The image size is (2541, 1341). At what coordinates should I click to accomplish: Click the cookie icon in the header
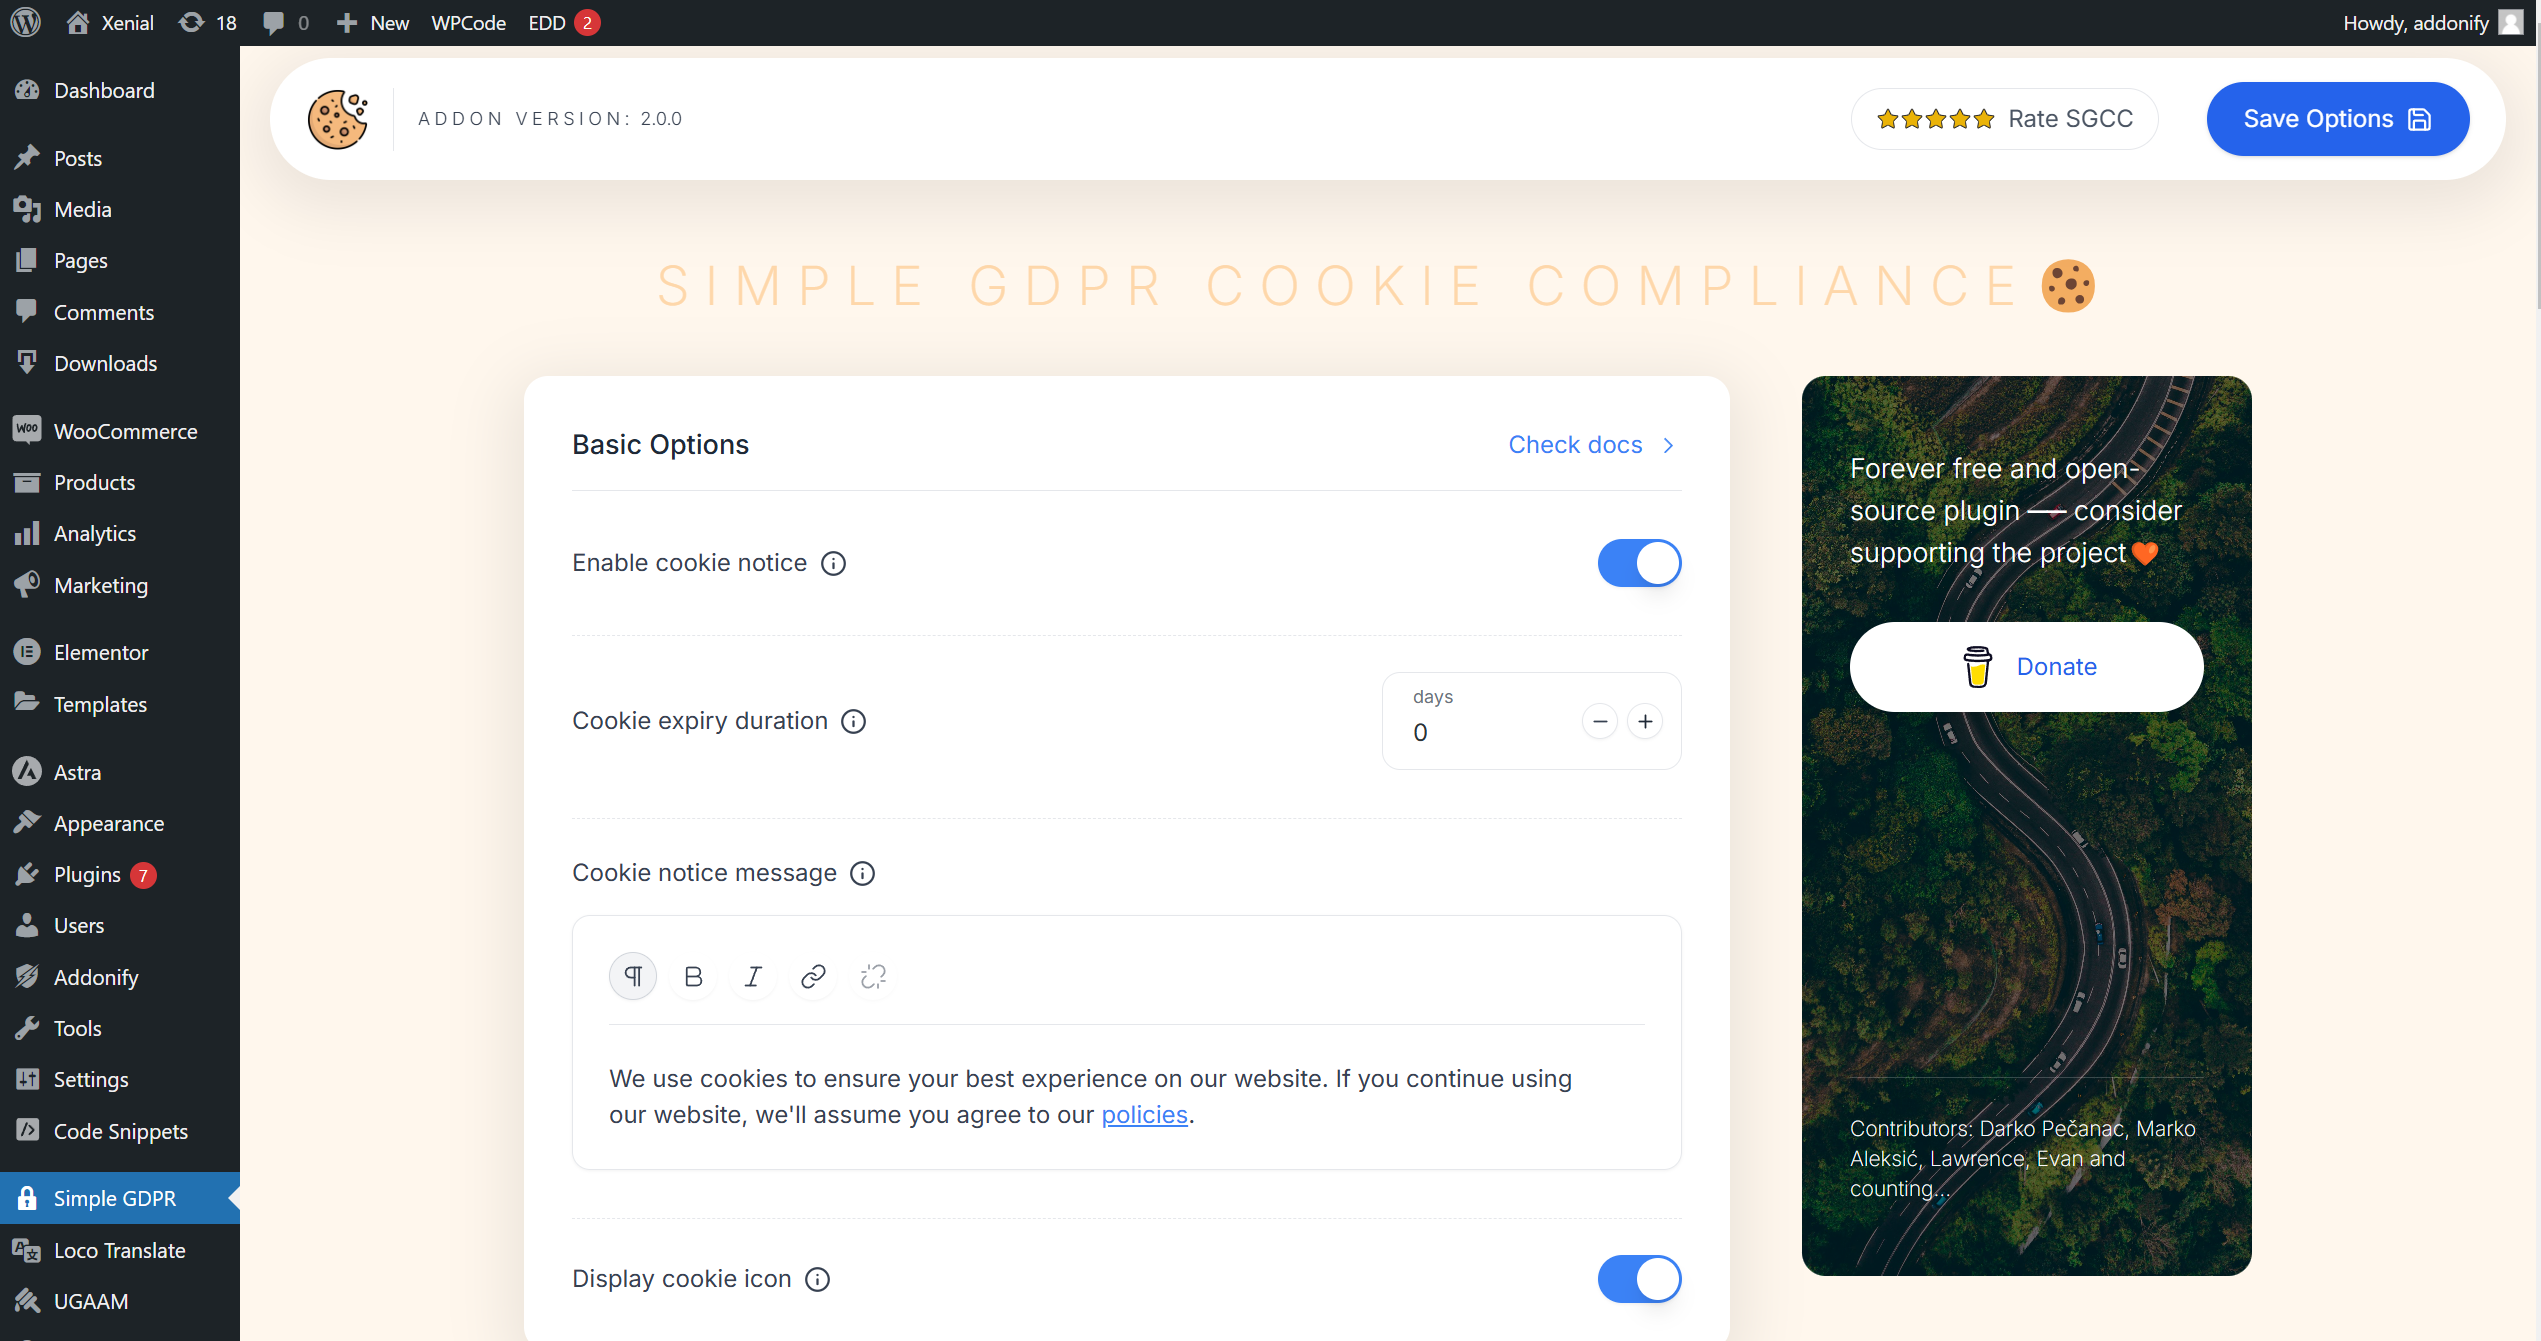[339, 118]
